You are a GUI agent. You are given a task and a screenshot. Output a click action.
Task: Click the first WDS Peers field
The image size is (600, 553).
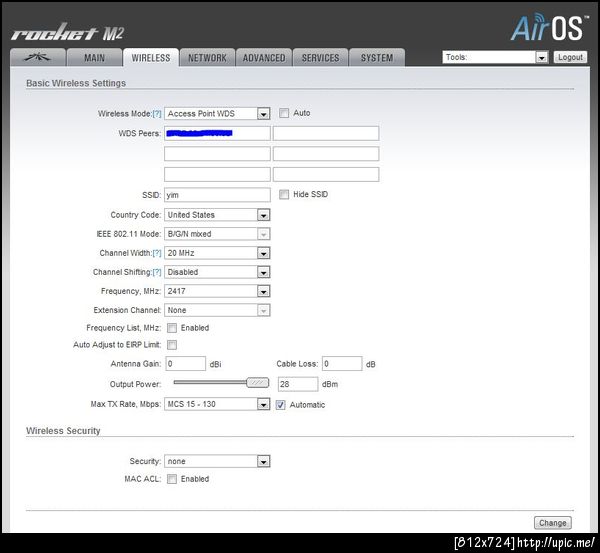(x=217, y=133)
